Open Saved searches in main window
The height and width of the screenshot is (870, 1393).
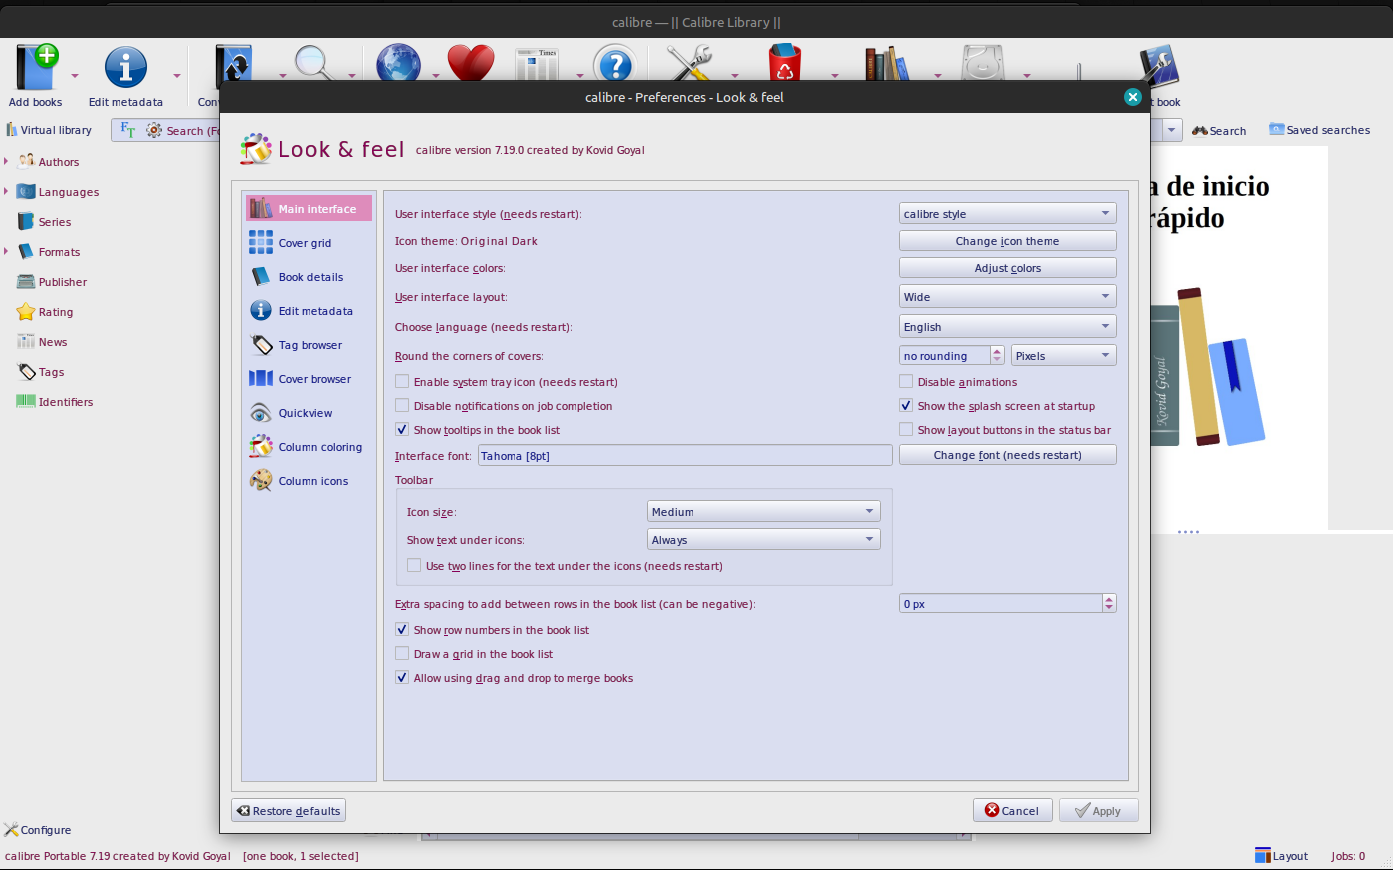pyautogui.click(x=1320, y=130)
